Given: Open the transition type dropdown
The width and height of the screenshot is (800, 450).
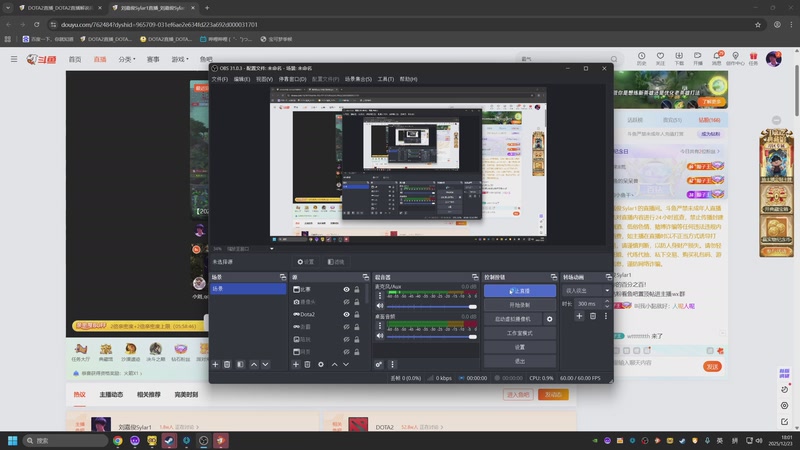Looking at the screenshot, I should pos(586,290).
